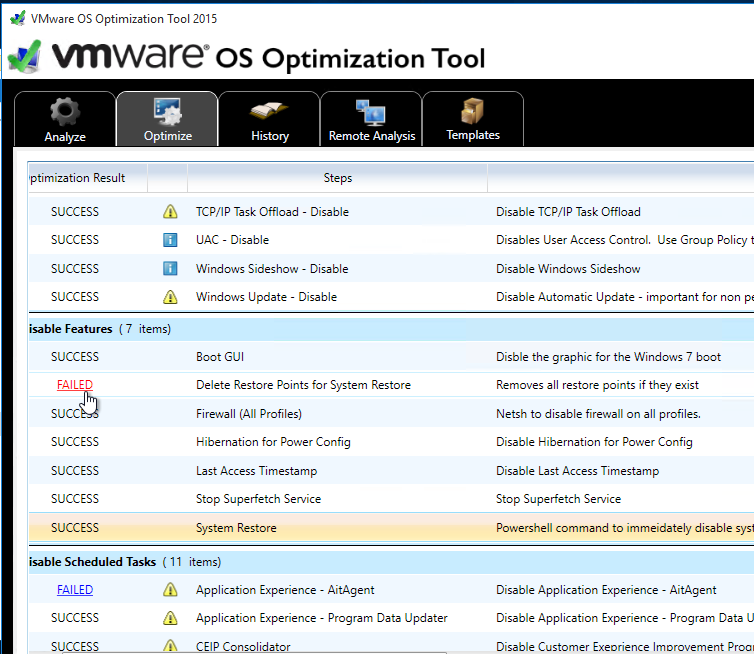Go to the Remote Analysis tab
The image size is (754, 654).
coord(371,119)
